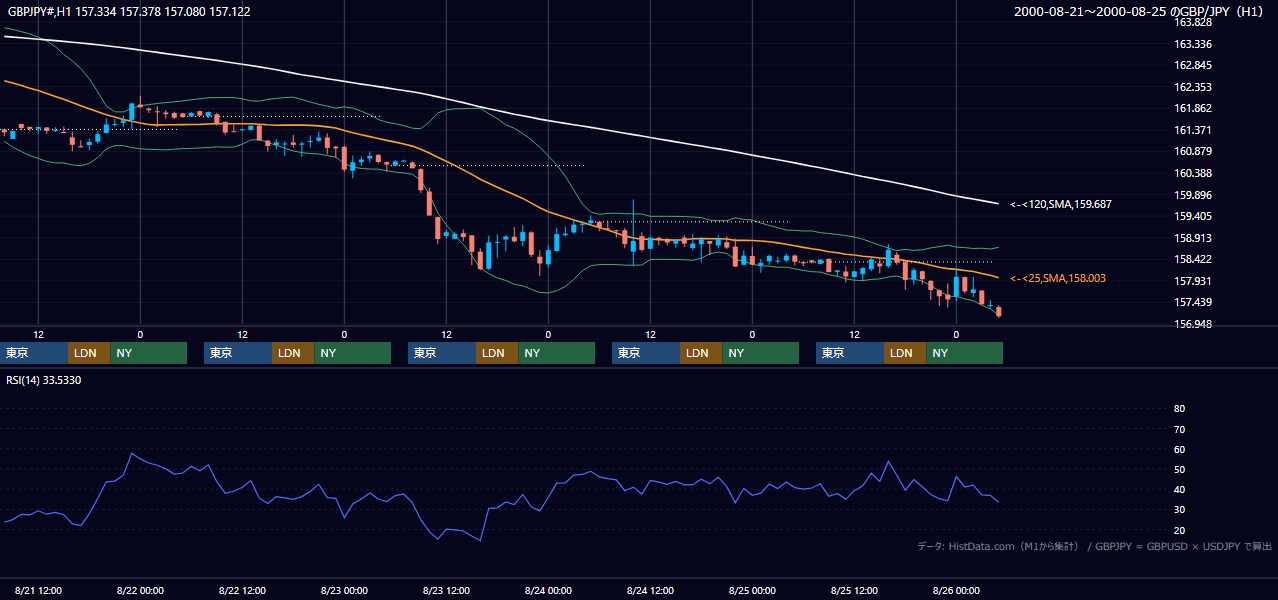Click the 156.948 price axis label

[x=1193, y=324]
